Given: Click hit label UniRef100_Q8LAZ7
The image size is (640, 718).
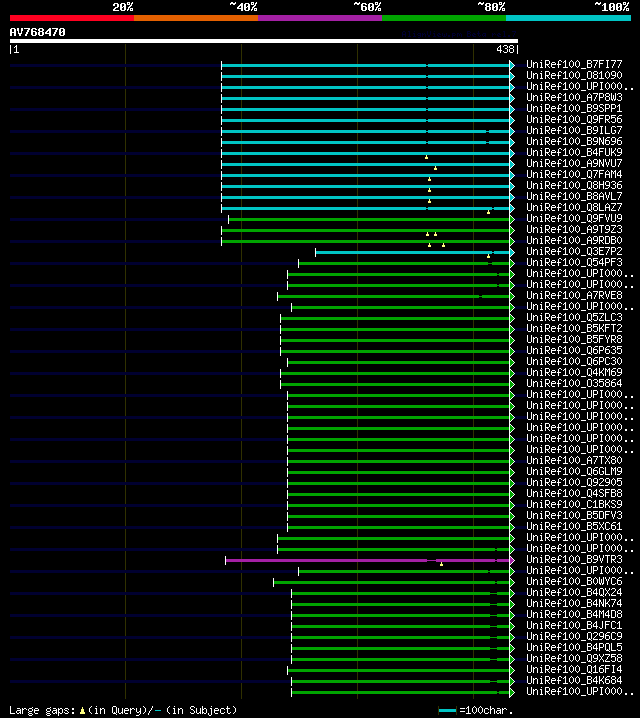Looking at the screenshot, I should 574,207.
